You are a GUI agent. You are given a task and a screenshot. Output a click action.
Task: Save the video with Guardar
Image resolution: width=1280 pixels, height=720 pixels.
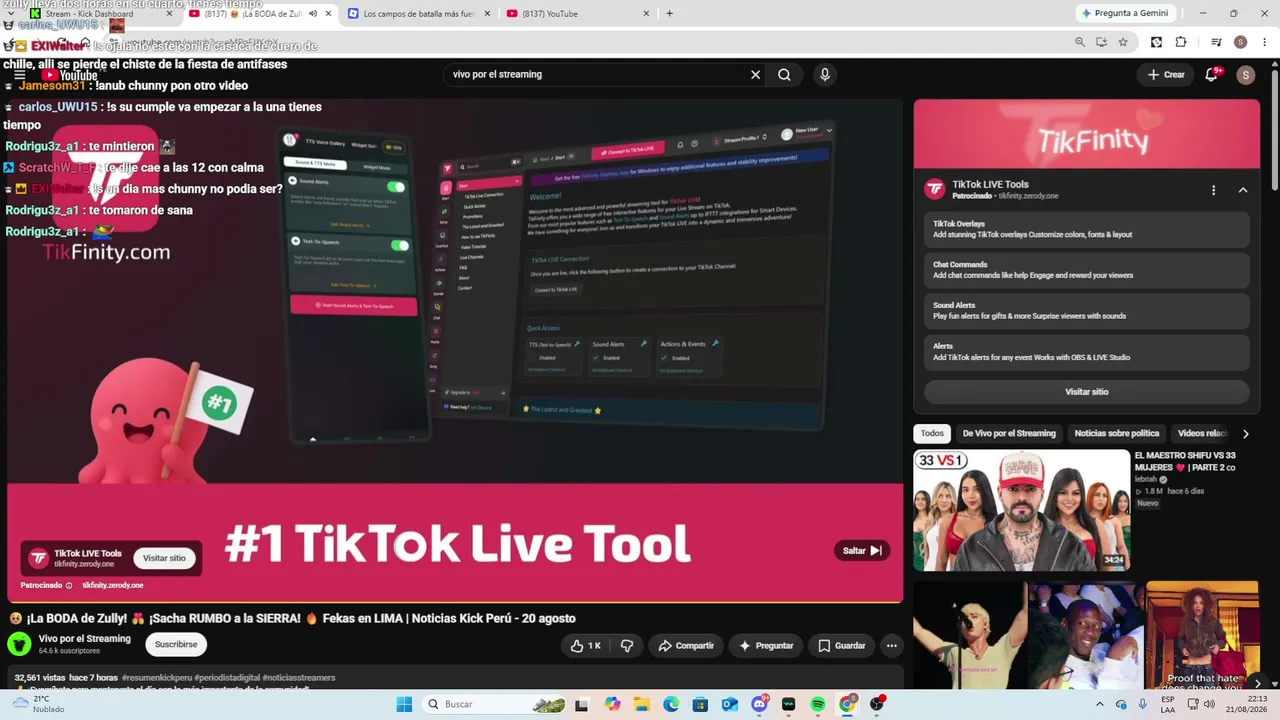click(x=841, y=646)
